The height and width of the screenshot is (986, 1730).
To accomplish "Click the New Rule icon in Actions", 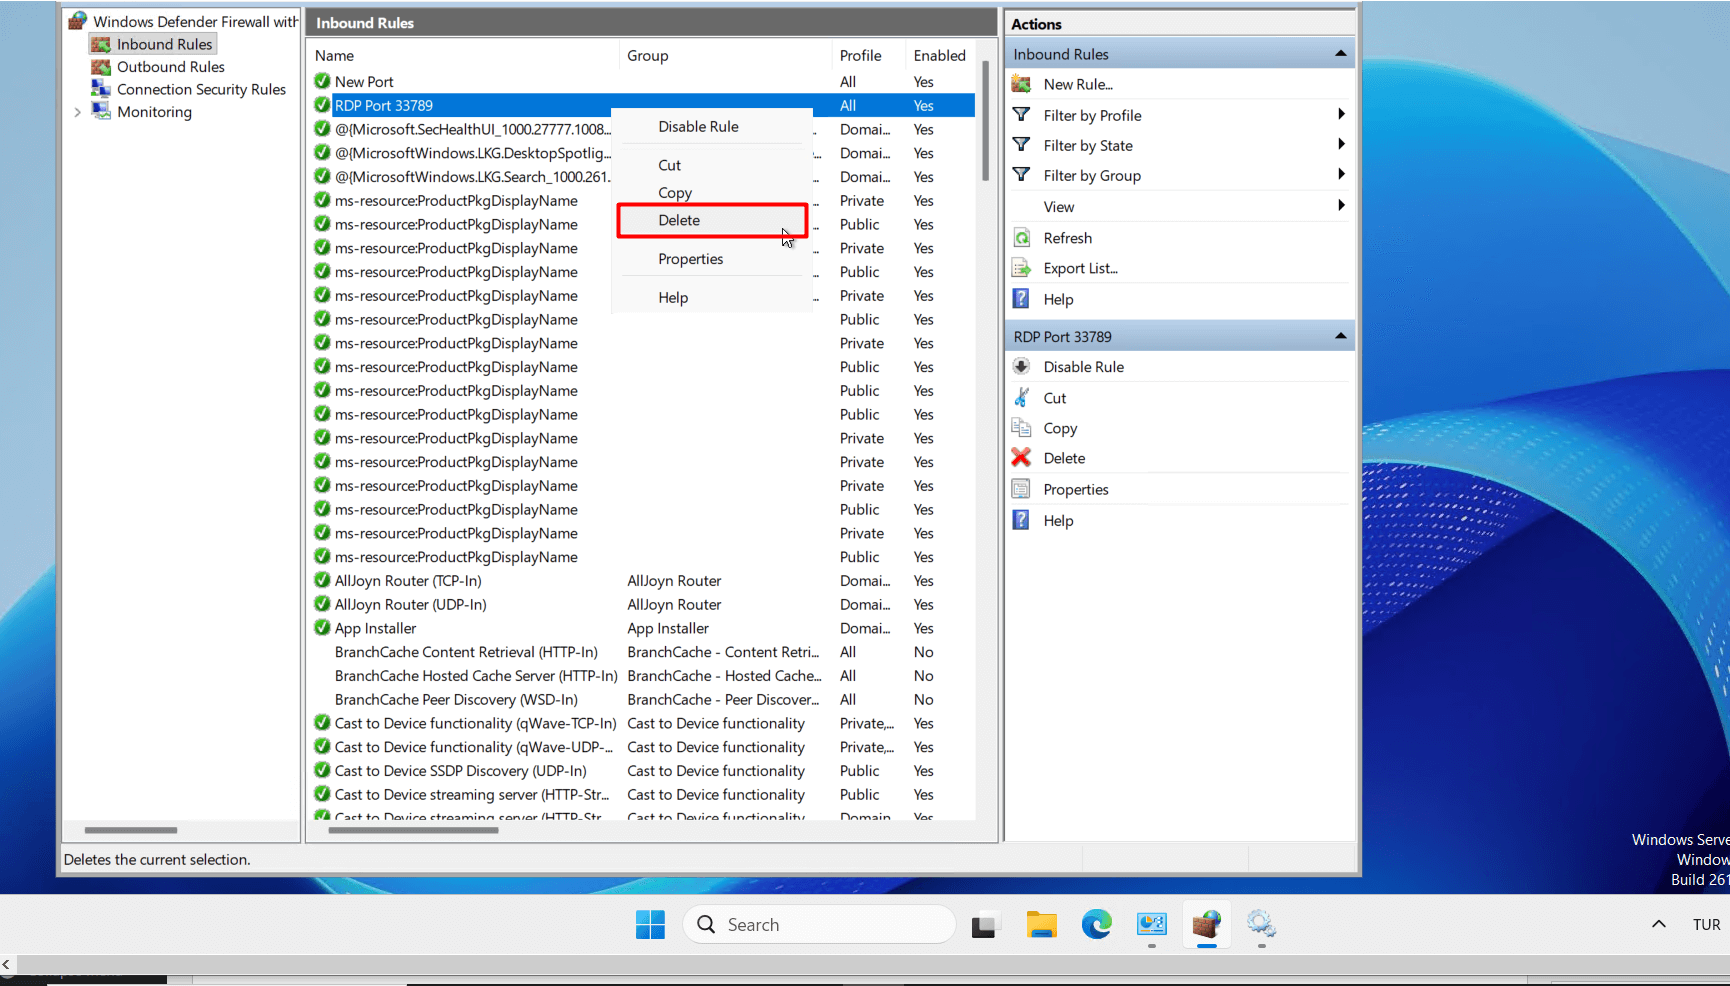I will tap(1021, 84).
